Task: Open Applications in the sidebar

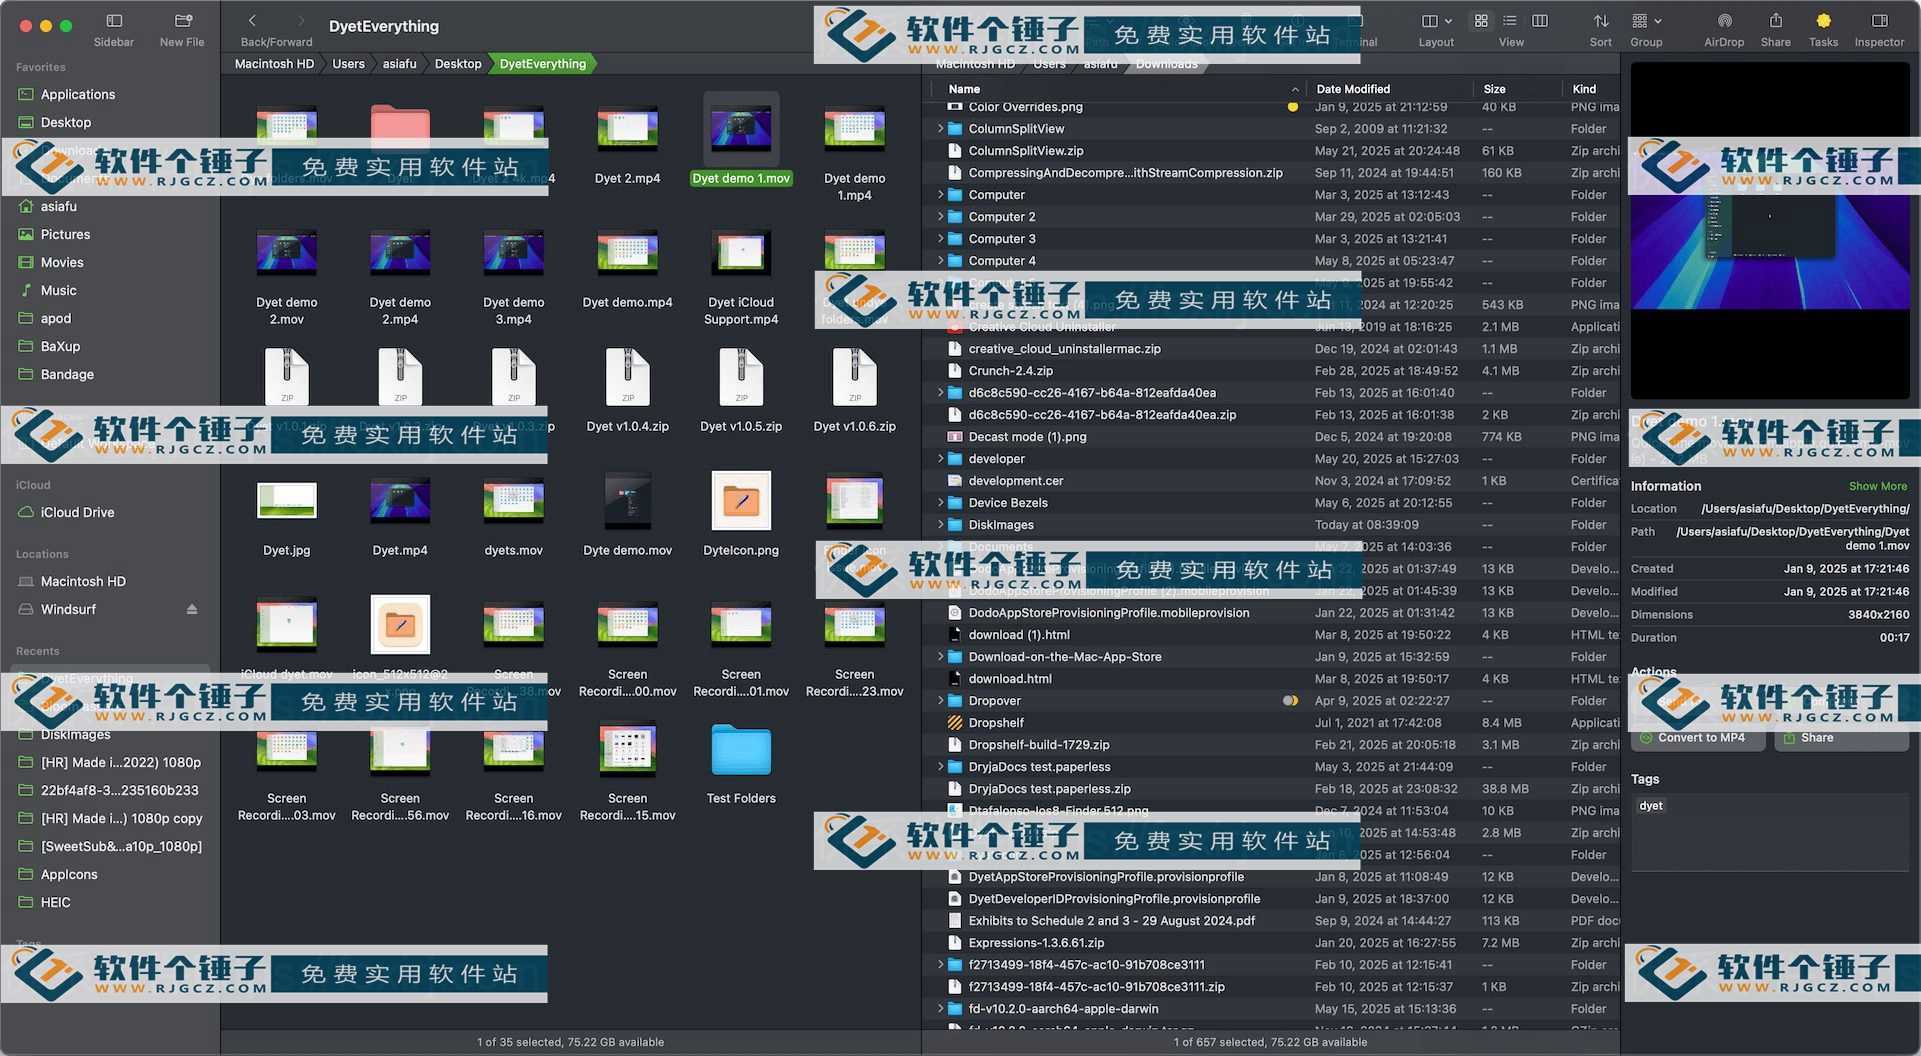Action: click(78, 94)
